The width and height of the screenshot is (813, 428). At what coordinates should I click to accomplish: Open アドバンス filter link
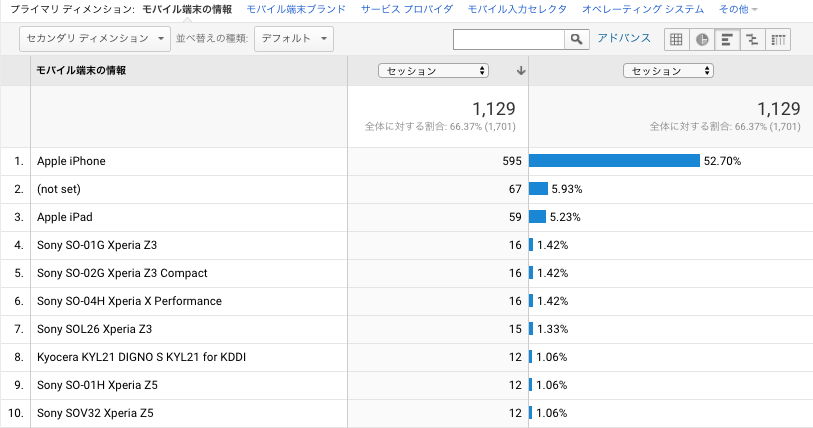pyautogui.click(x=624, y=38)
